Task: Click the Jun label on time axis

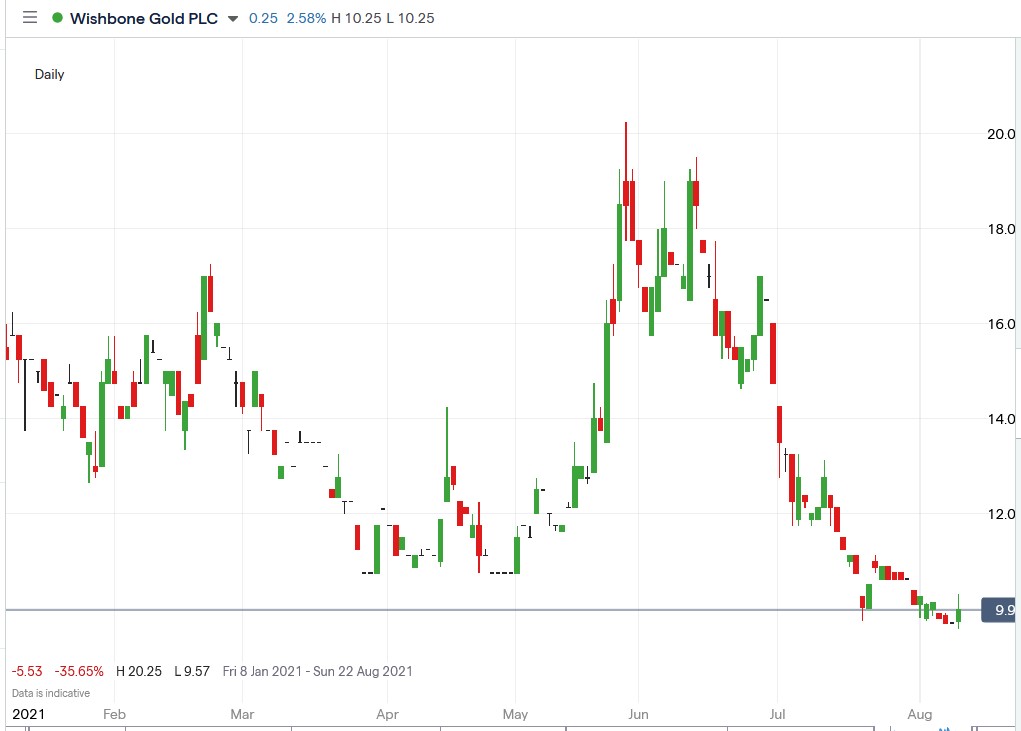Action: click(x=638, y=714)
